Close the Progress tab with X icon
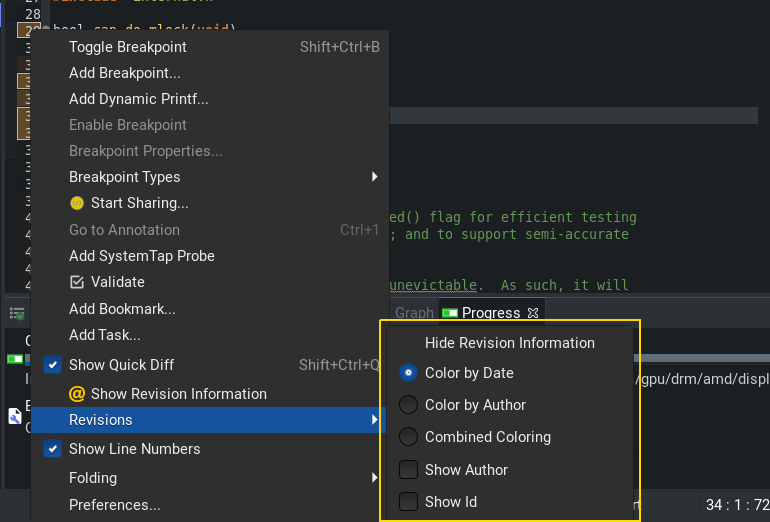Image resolution: width=770 pixels, height=522 pixels. coord(533,313)
